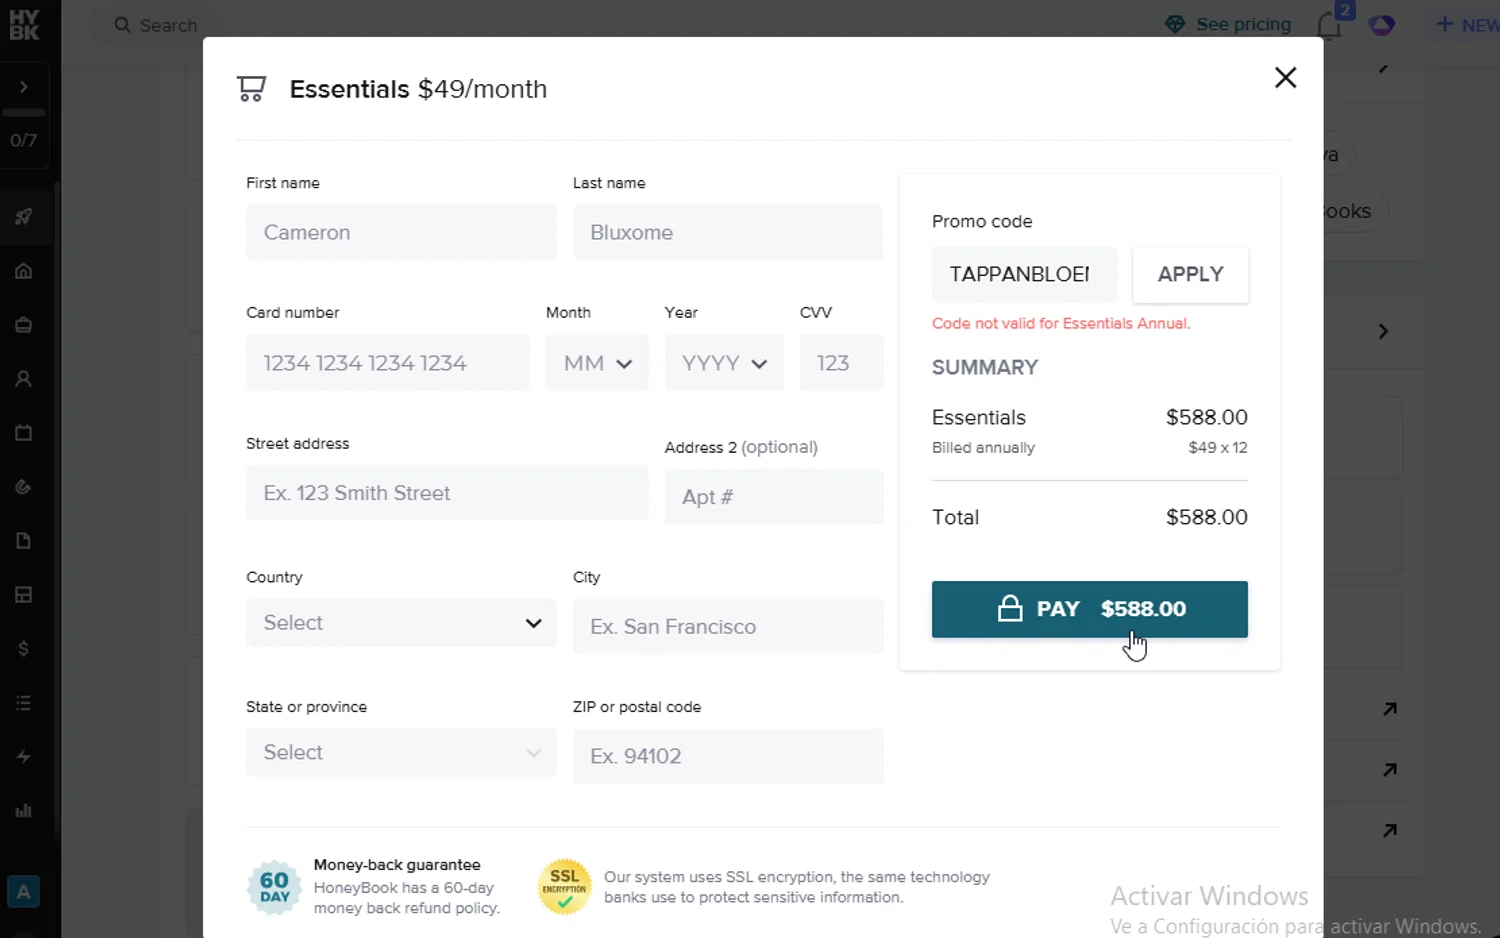Click the City field
1500x938 pixels.
(728, 626)
